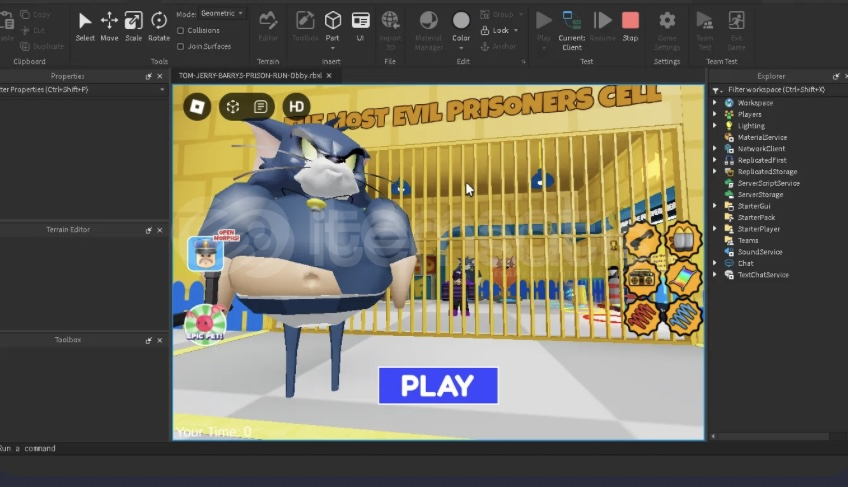The height and width of the screenshot is (487, 848).
Task: Click the Duplicate clipboard button
Action: 42,47
